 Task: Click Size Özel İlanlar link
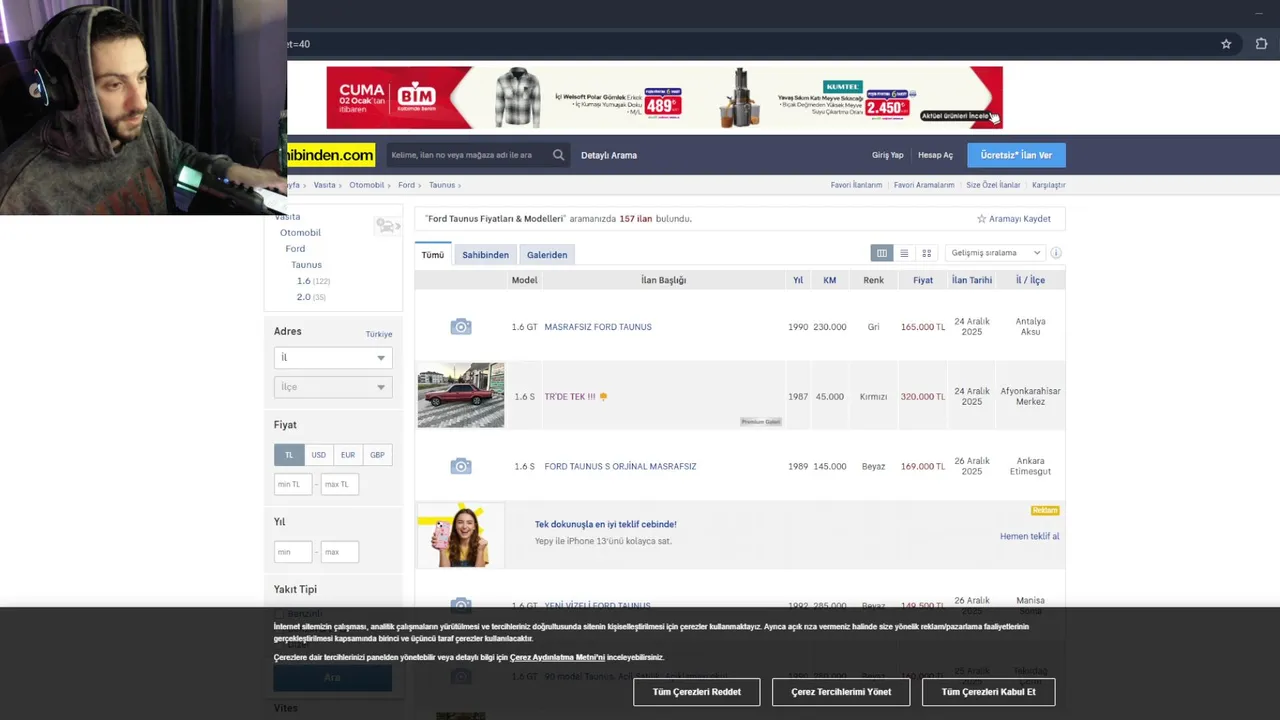993,185
